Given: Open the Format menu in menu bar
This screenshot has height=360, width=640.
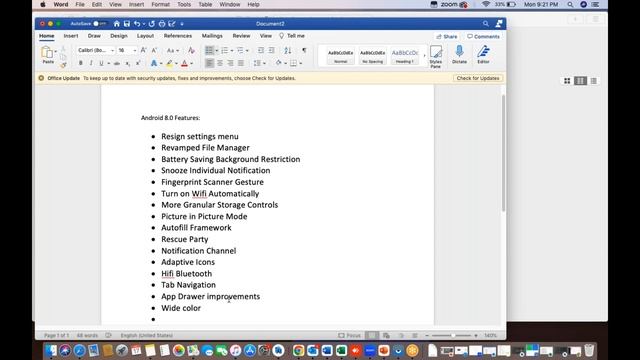Looking at the screenshot, I should point(160,4).
